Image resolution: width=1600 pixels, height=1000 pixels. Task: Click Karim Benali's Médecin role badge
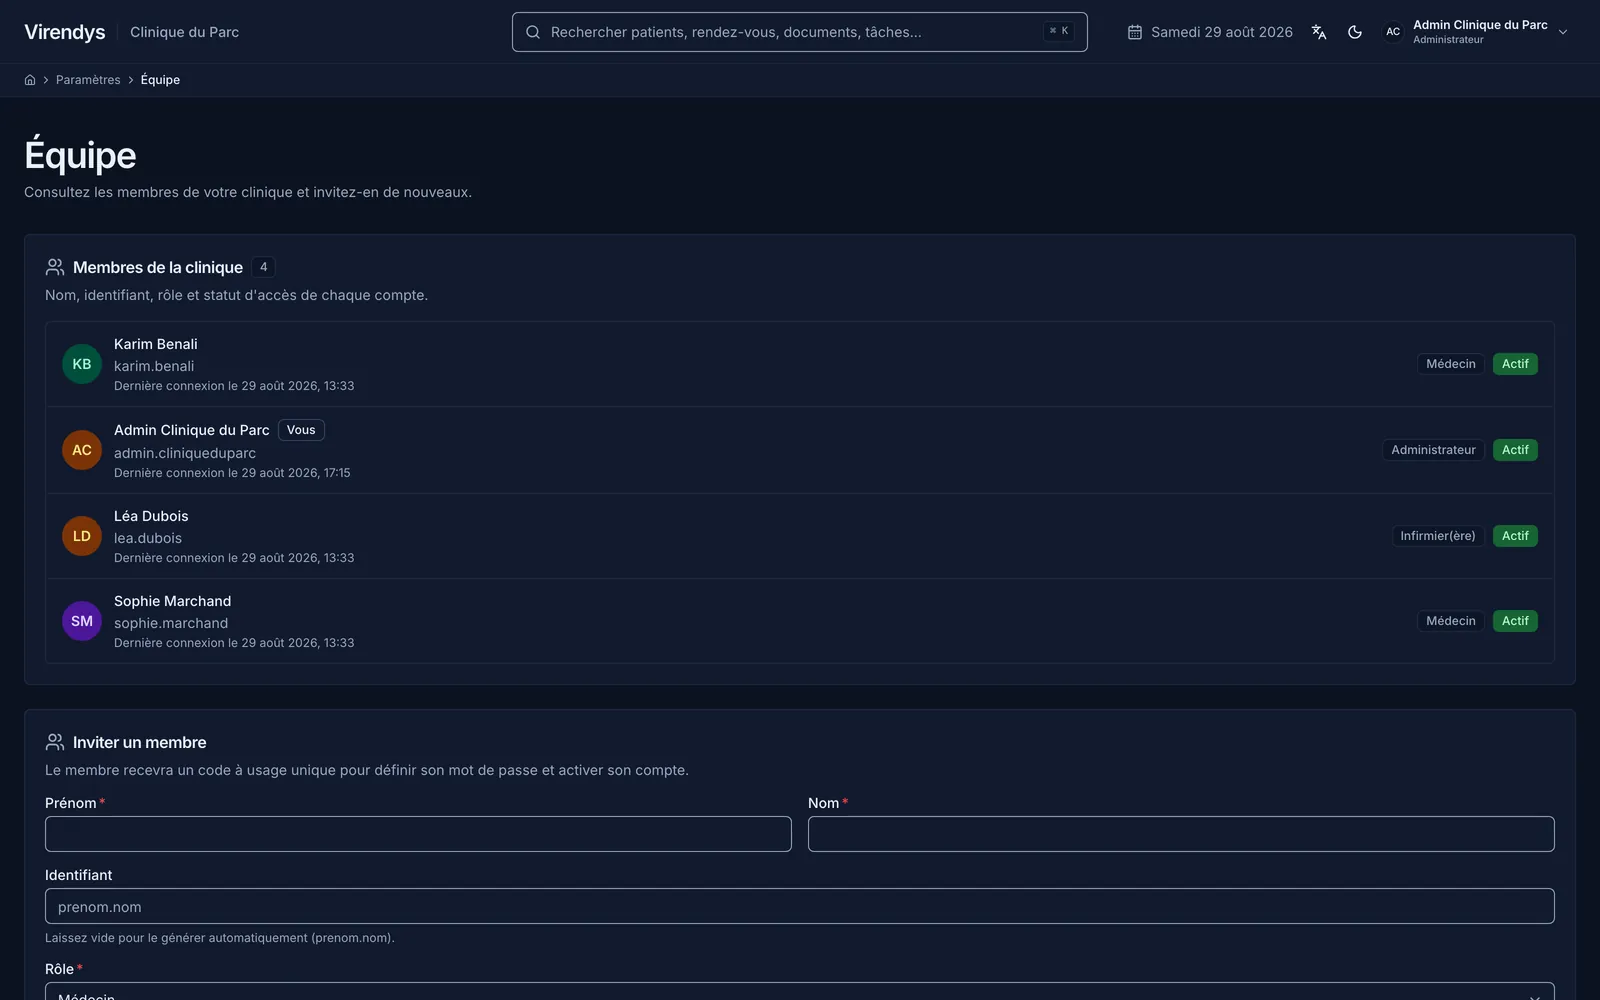[x=1451, y=364]
